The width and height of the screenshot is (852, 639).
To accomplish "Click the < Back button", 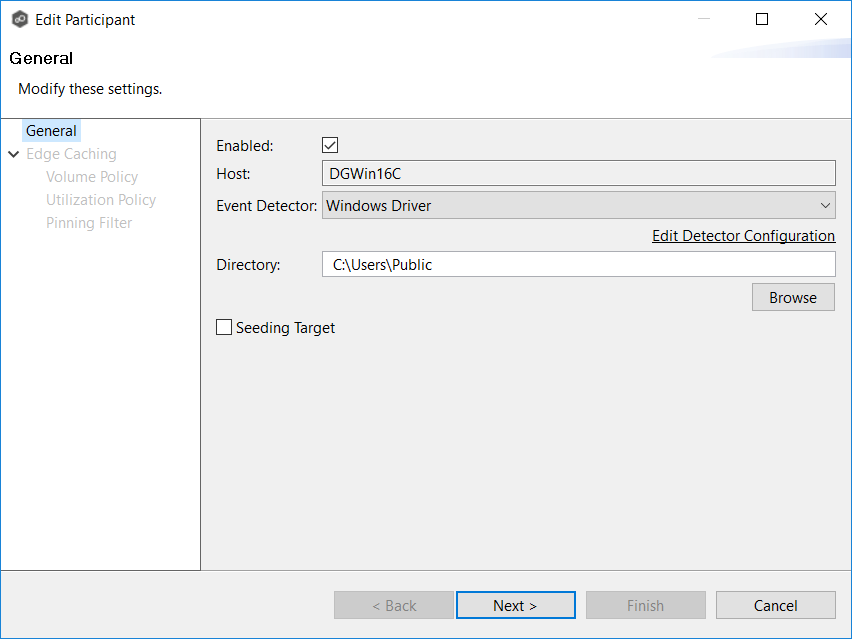I will (394, 605).
